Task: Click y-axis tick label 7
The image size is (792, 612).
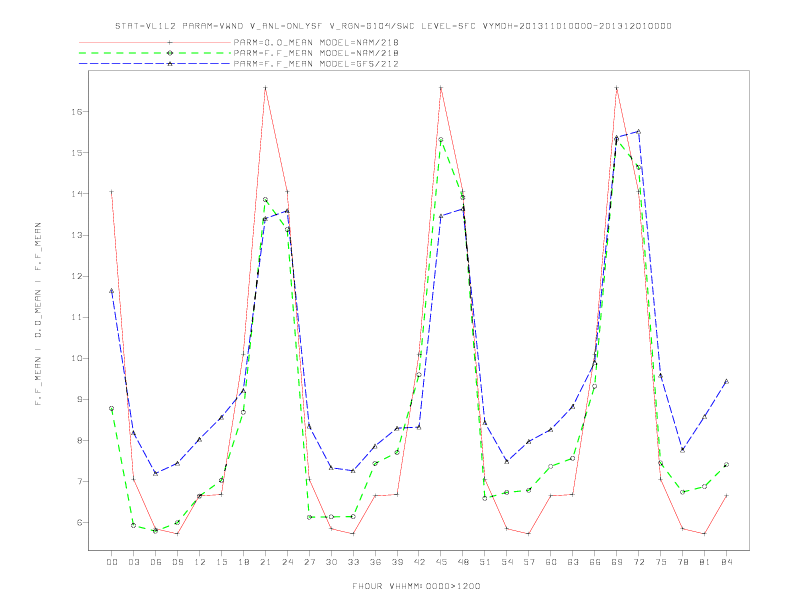Action: click(x=80, y=482)
